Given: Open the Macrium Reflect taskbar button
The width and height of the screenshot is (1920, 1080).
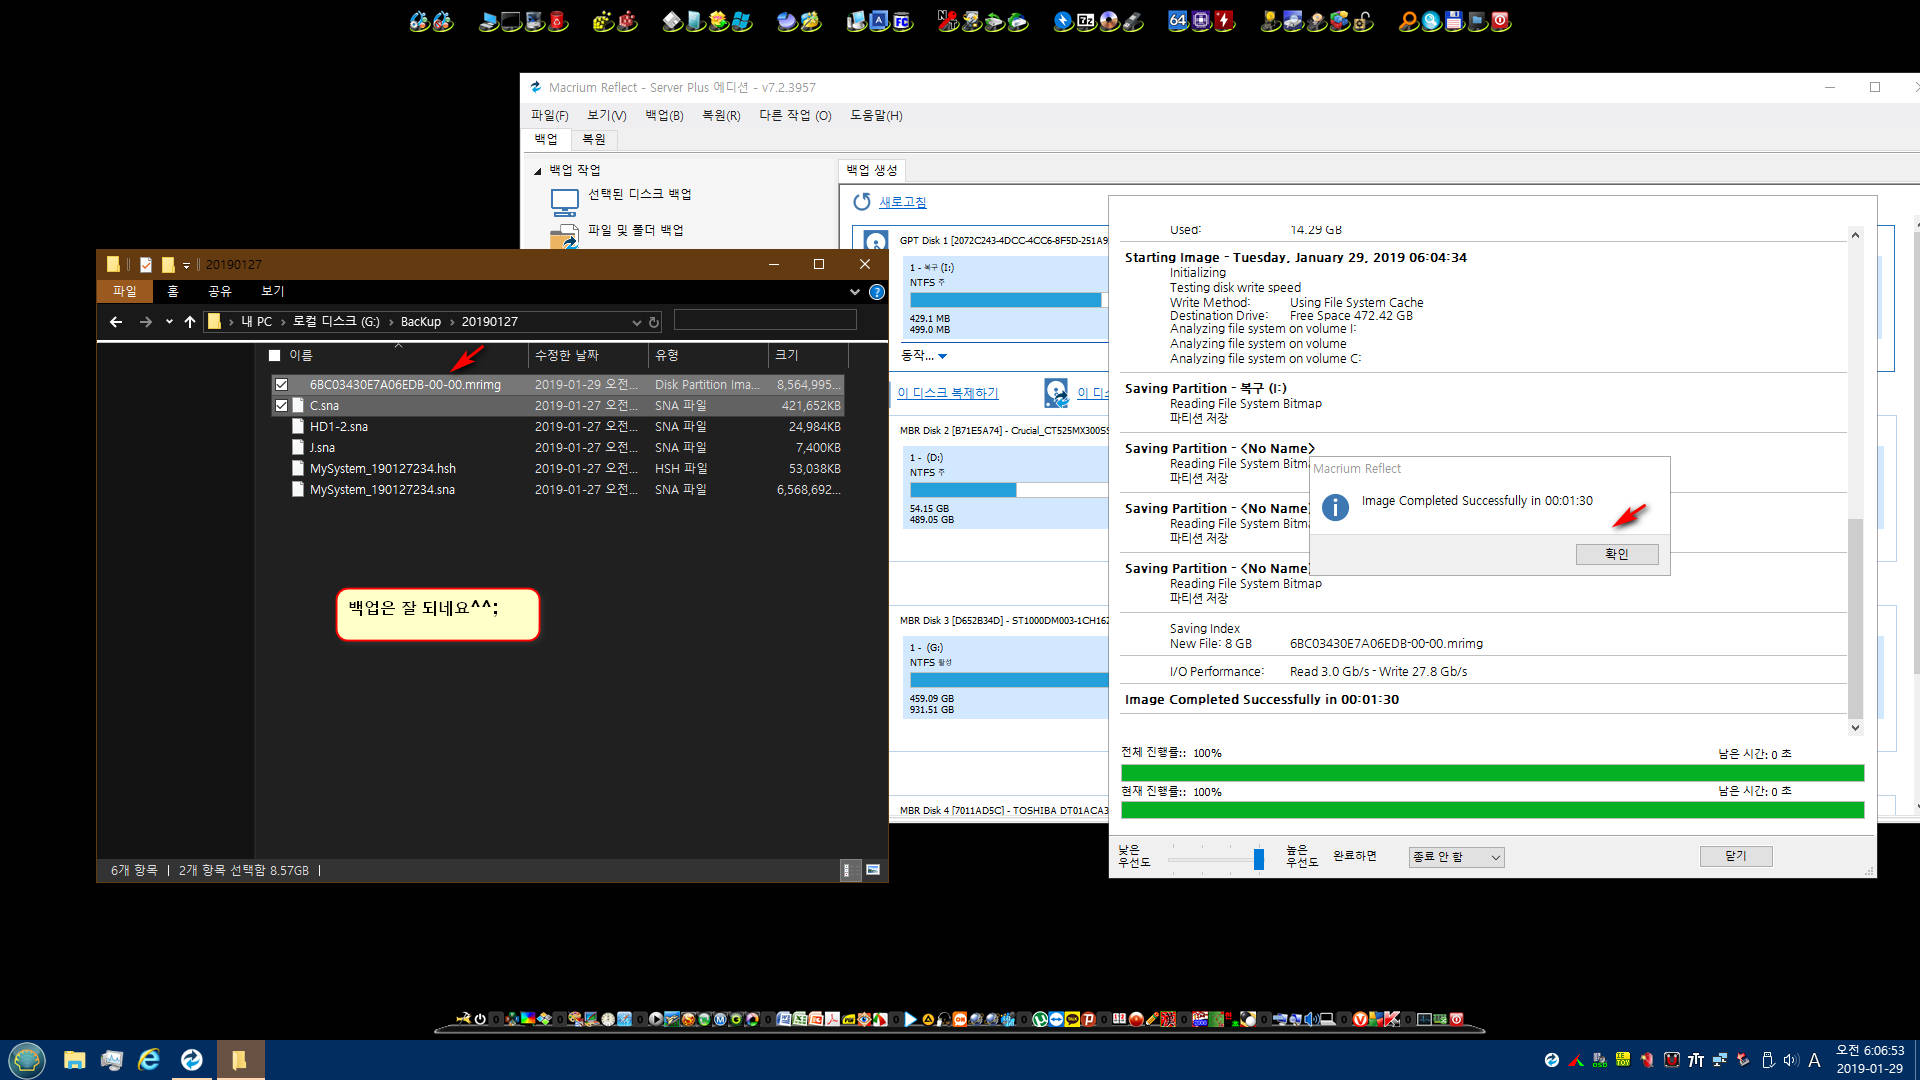Looking at the screenshot, I should click(191, 1060).
